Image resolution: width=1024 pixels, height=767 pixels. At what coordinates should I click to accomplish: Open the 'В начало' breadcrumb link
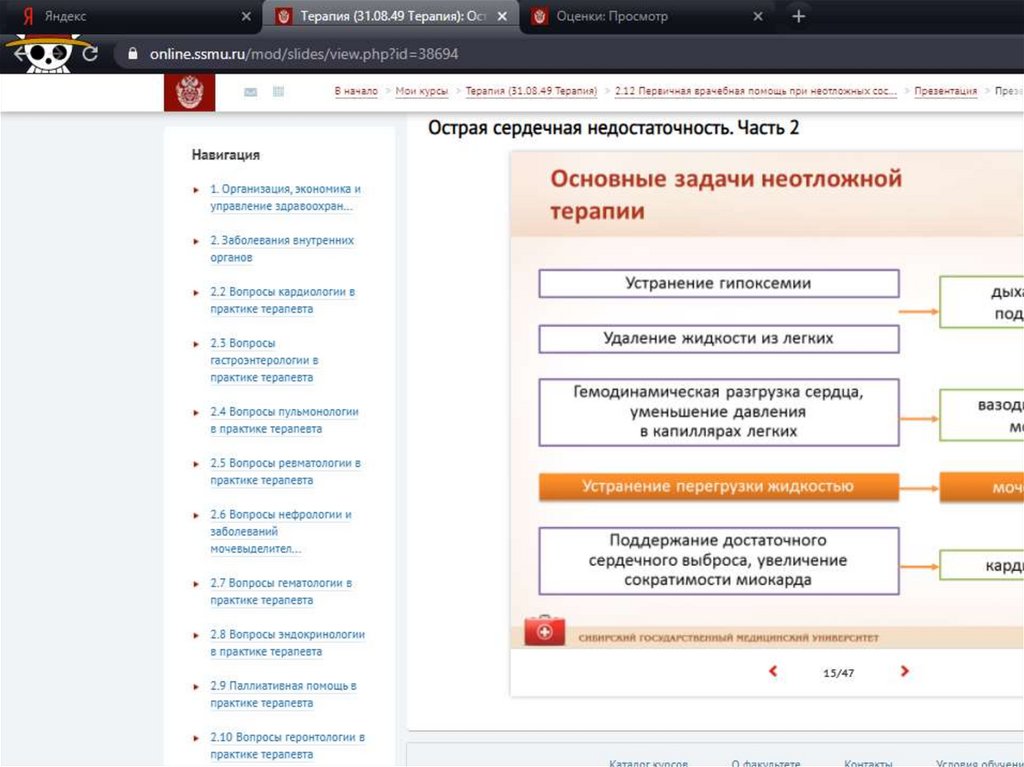tap(356, 91)
